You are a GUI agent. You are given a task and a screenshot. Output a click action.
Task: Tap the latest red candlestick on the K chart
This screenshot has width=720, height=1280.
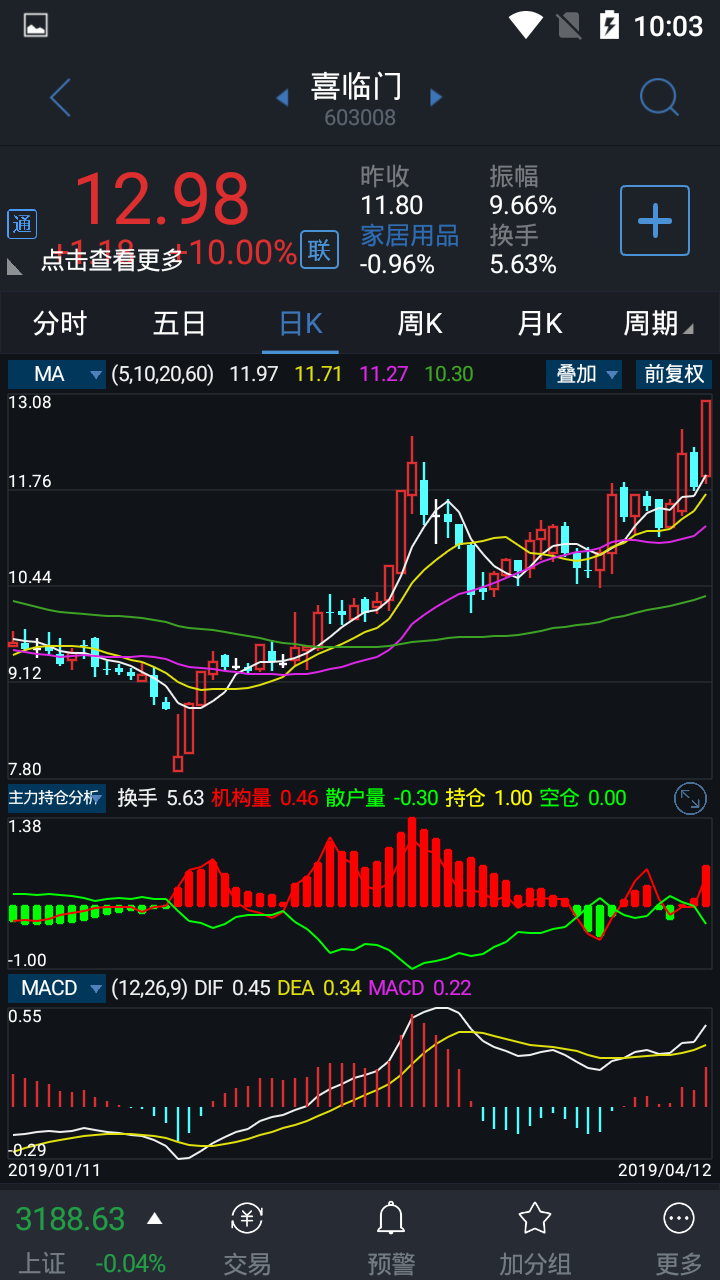click(x=706, y=438)
